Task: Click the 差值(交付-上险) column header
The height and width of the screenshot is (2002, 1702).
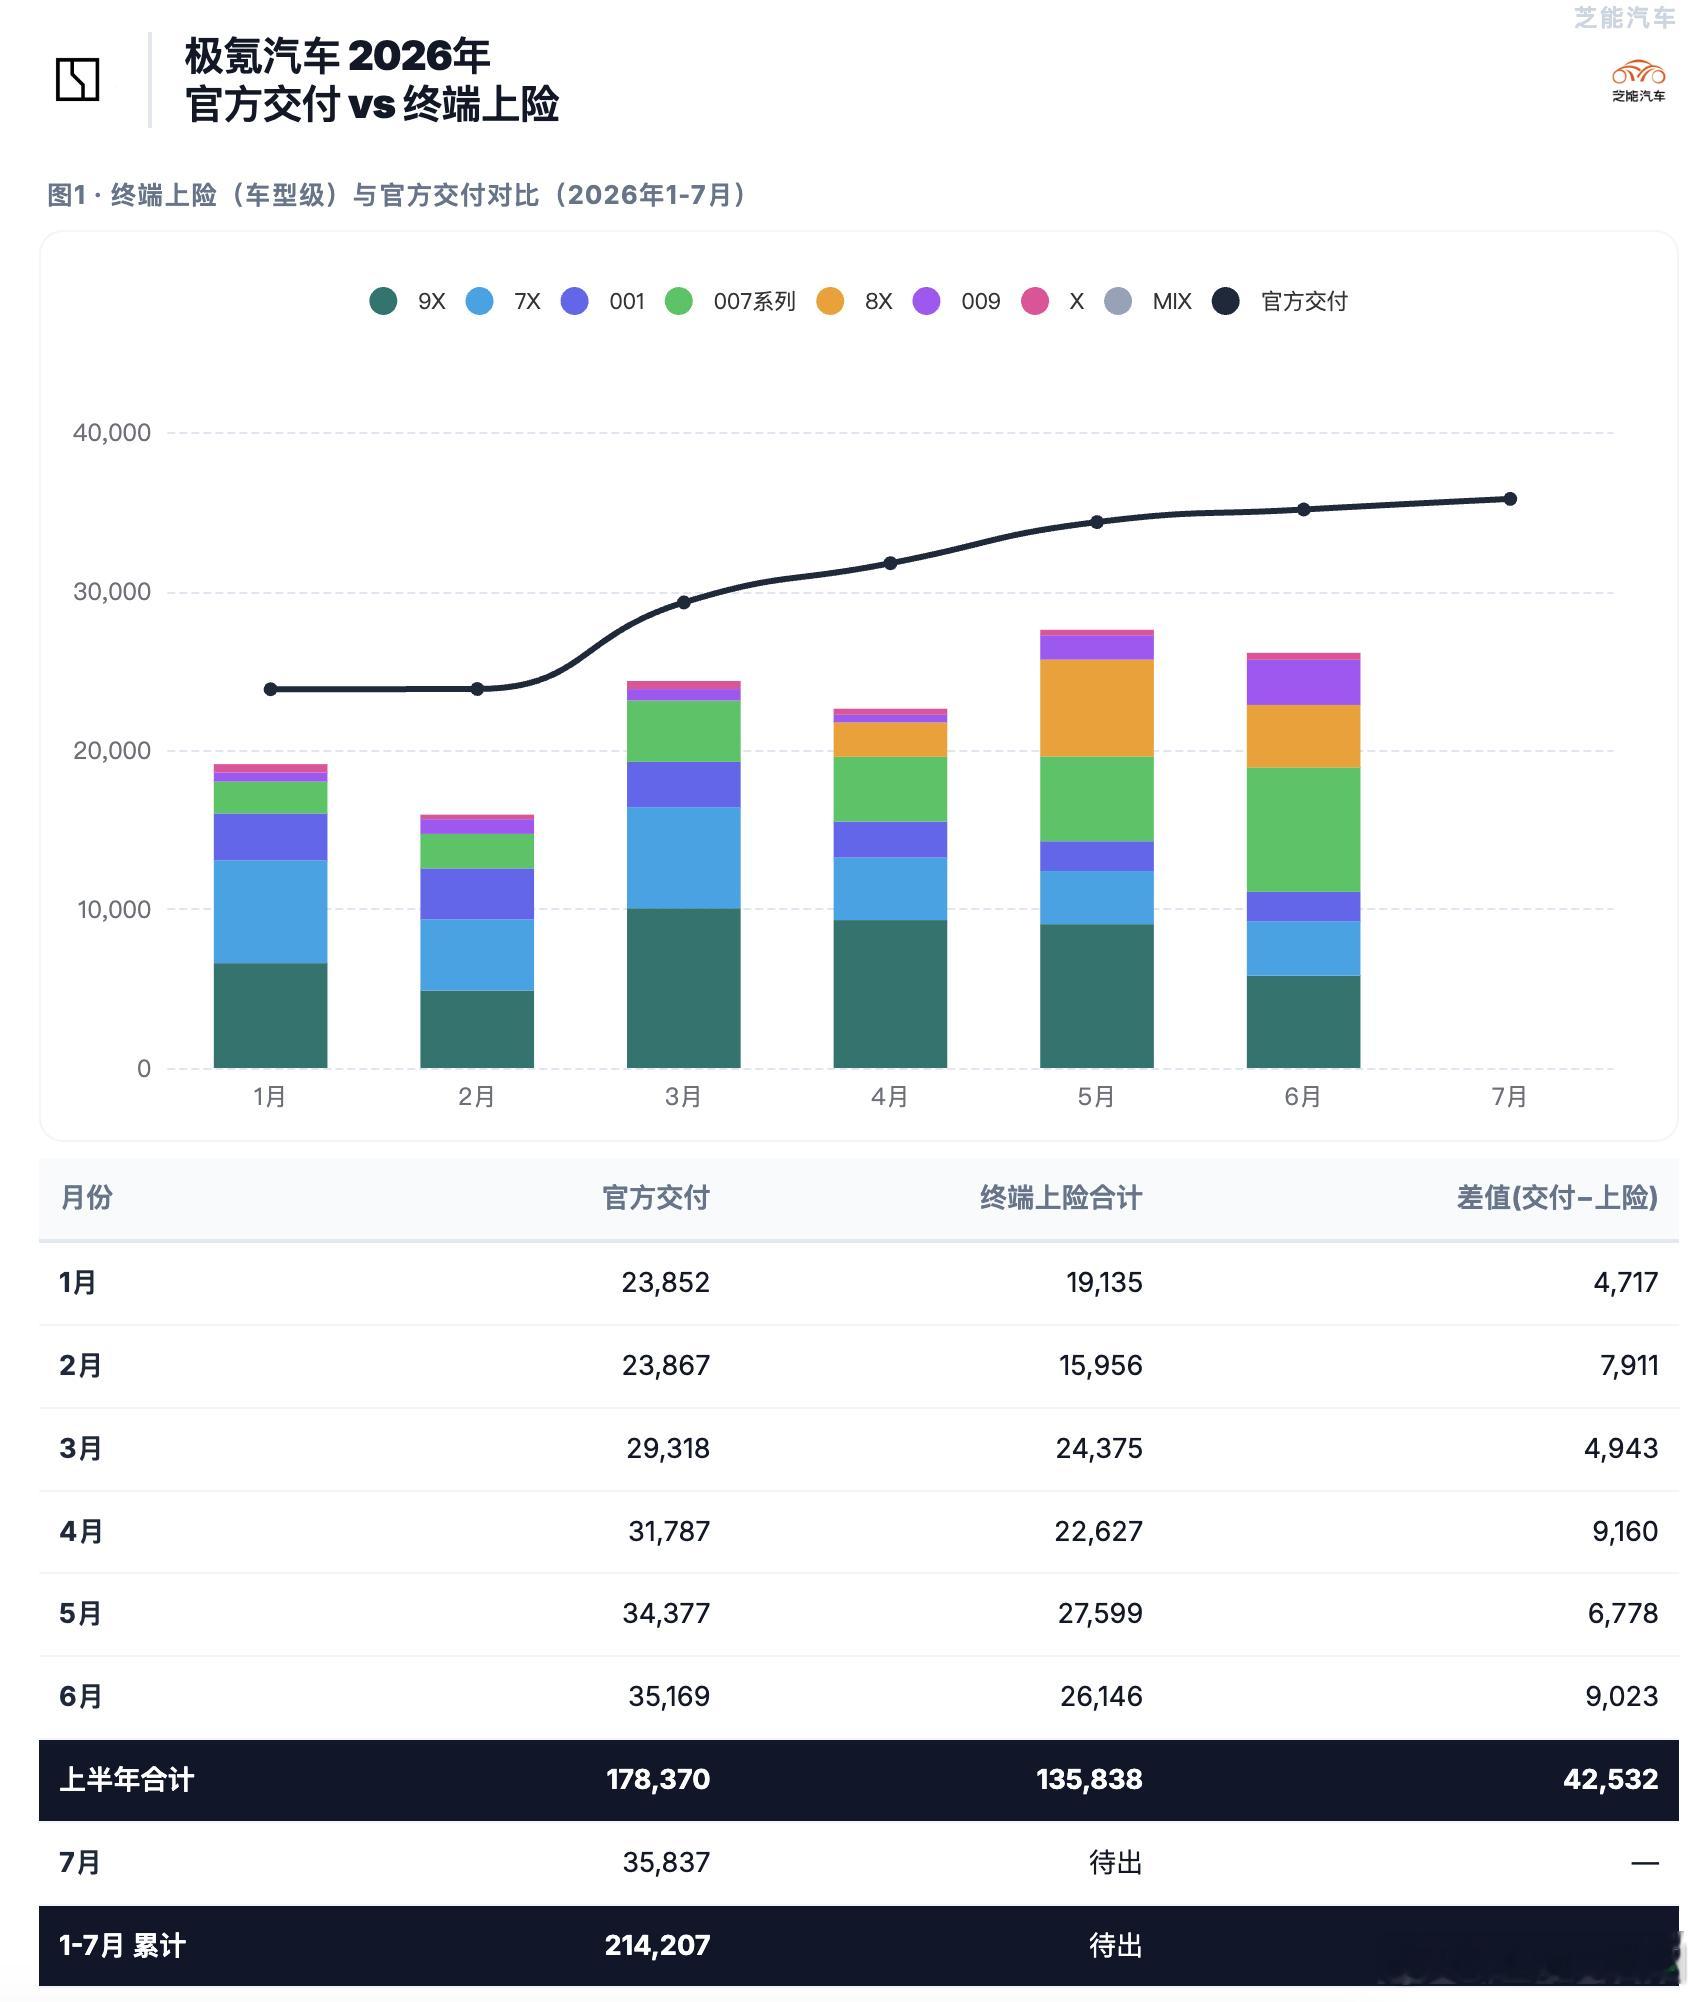Action: (x=1557, y=1197)
